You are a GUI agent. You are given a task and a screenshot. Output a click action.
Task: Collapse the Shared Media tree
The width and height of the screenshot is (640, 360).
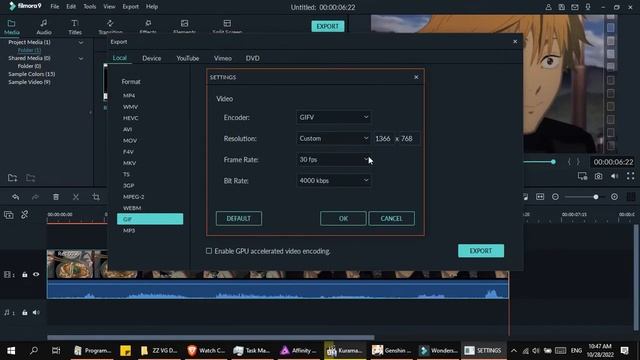coord(81,58)
